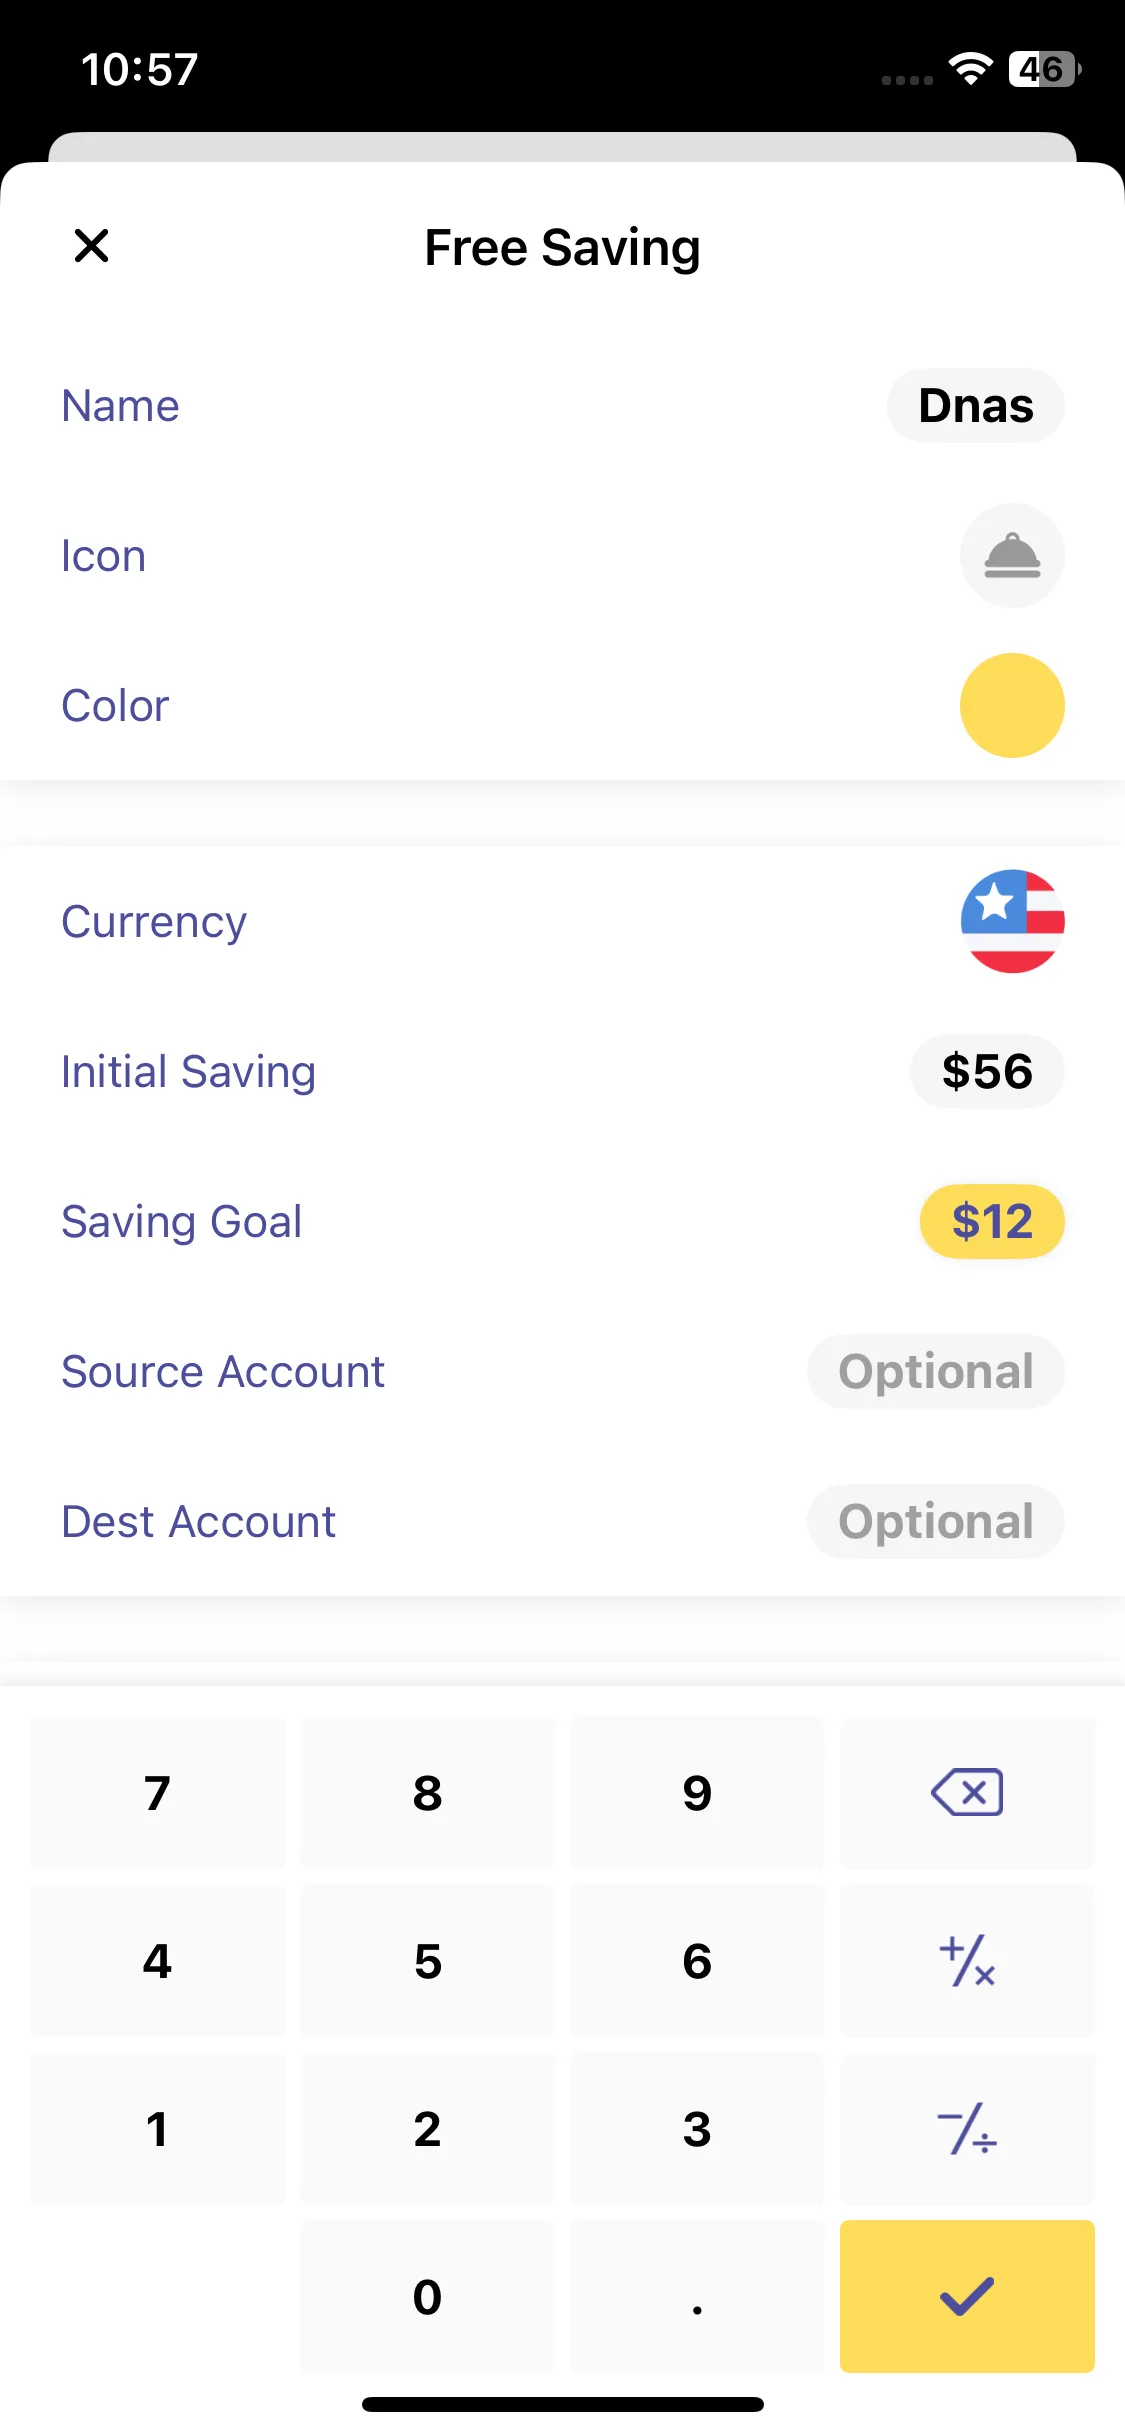
Task: Edit the $56 Initial Saving amount
Action: (986, 1071)
